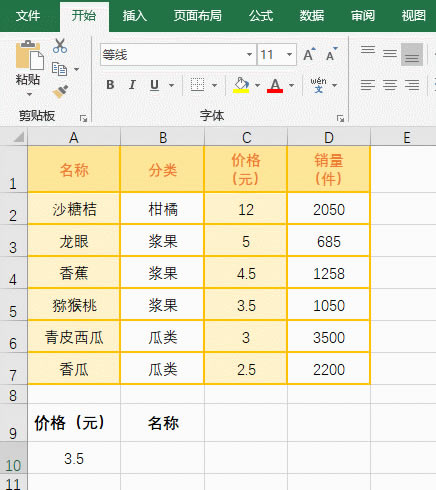Switch to the 开始 tab
This screenshot has width=436, height=490.
84,16
